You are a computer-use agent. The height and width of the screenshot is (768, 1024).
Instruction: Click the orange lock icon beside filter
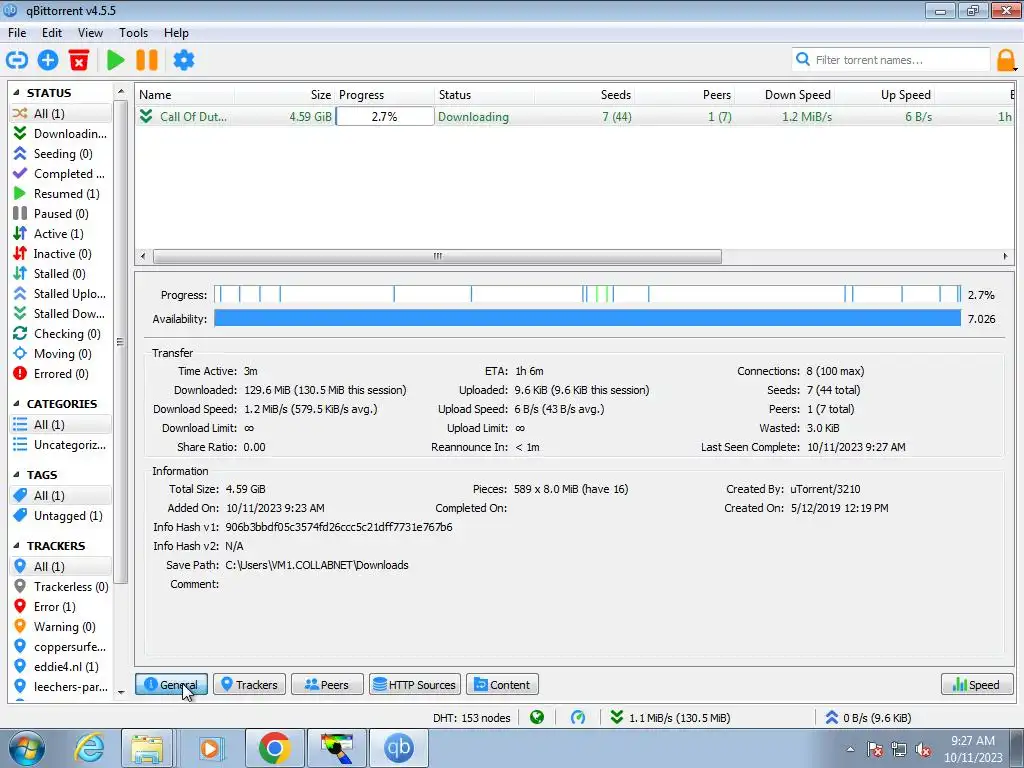pyautogui.click(x=1006, y=60)
